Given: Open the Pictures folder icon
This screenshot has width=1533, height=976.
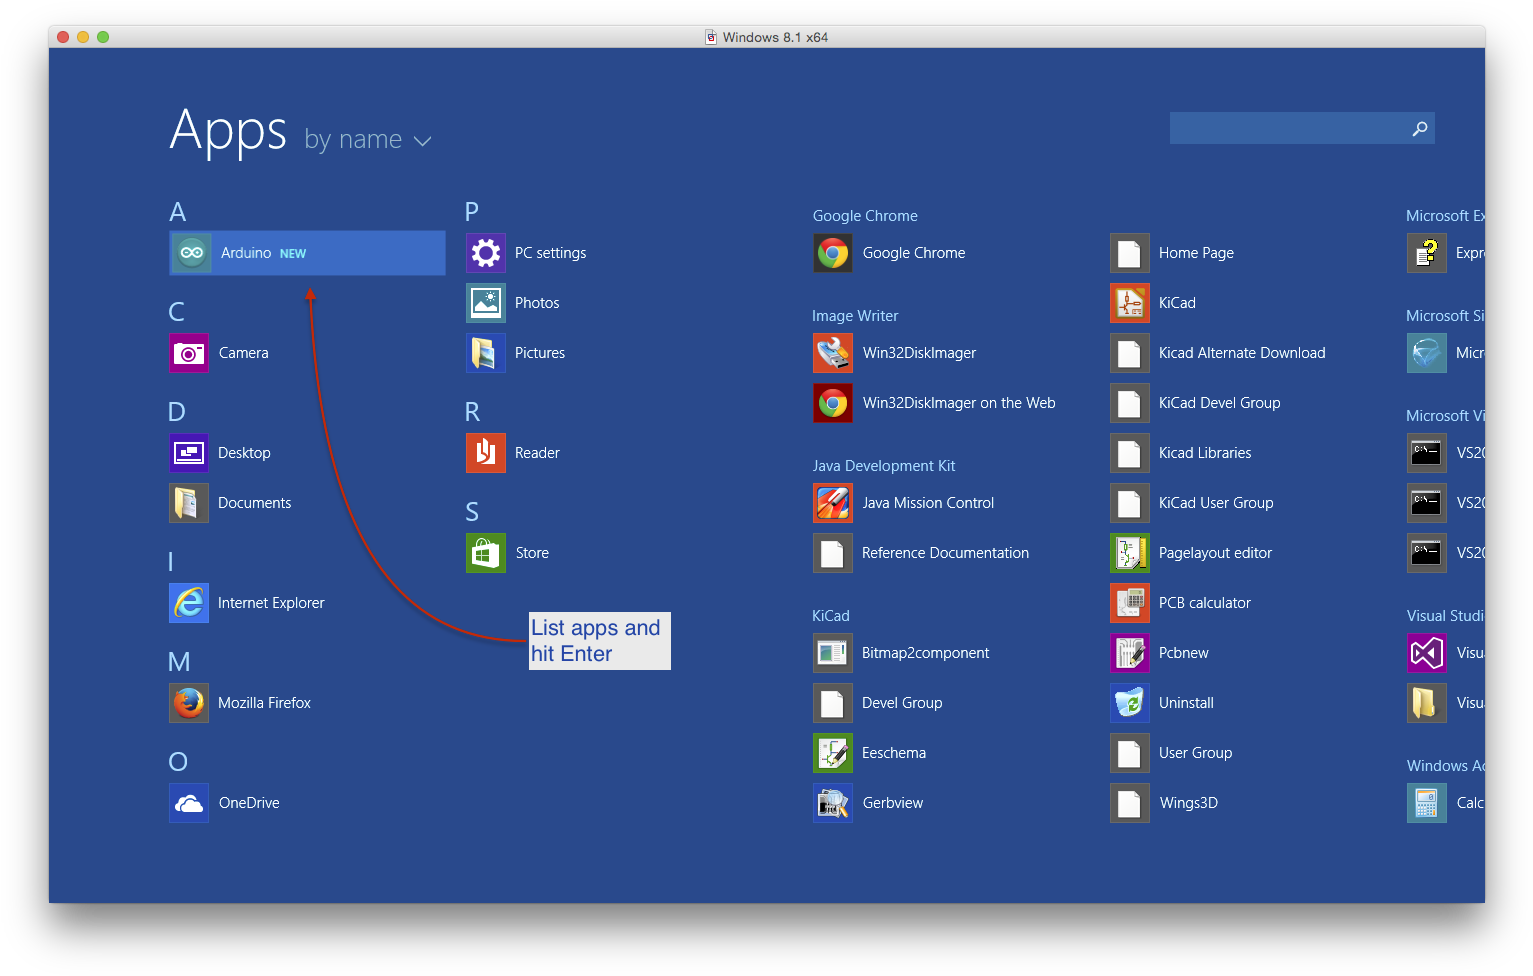Looking at the screenshot, I should point(486,353).
